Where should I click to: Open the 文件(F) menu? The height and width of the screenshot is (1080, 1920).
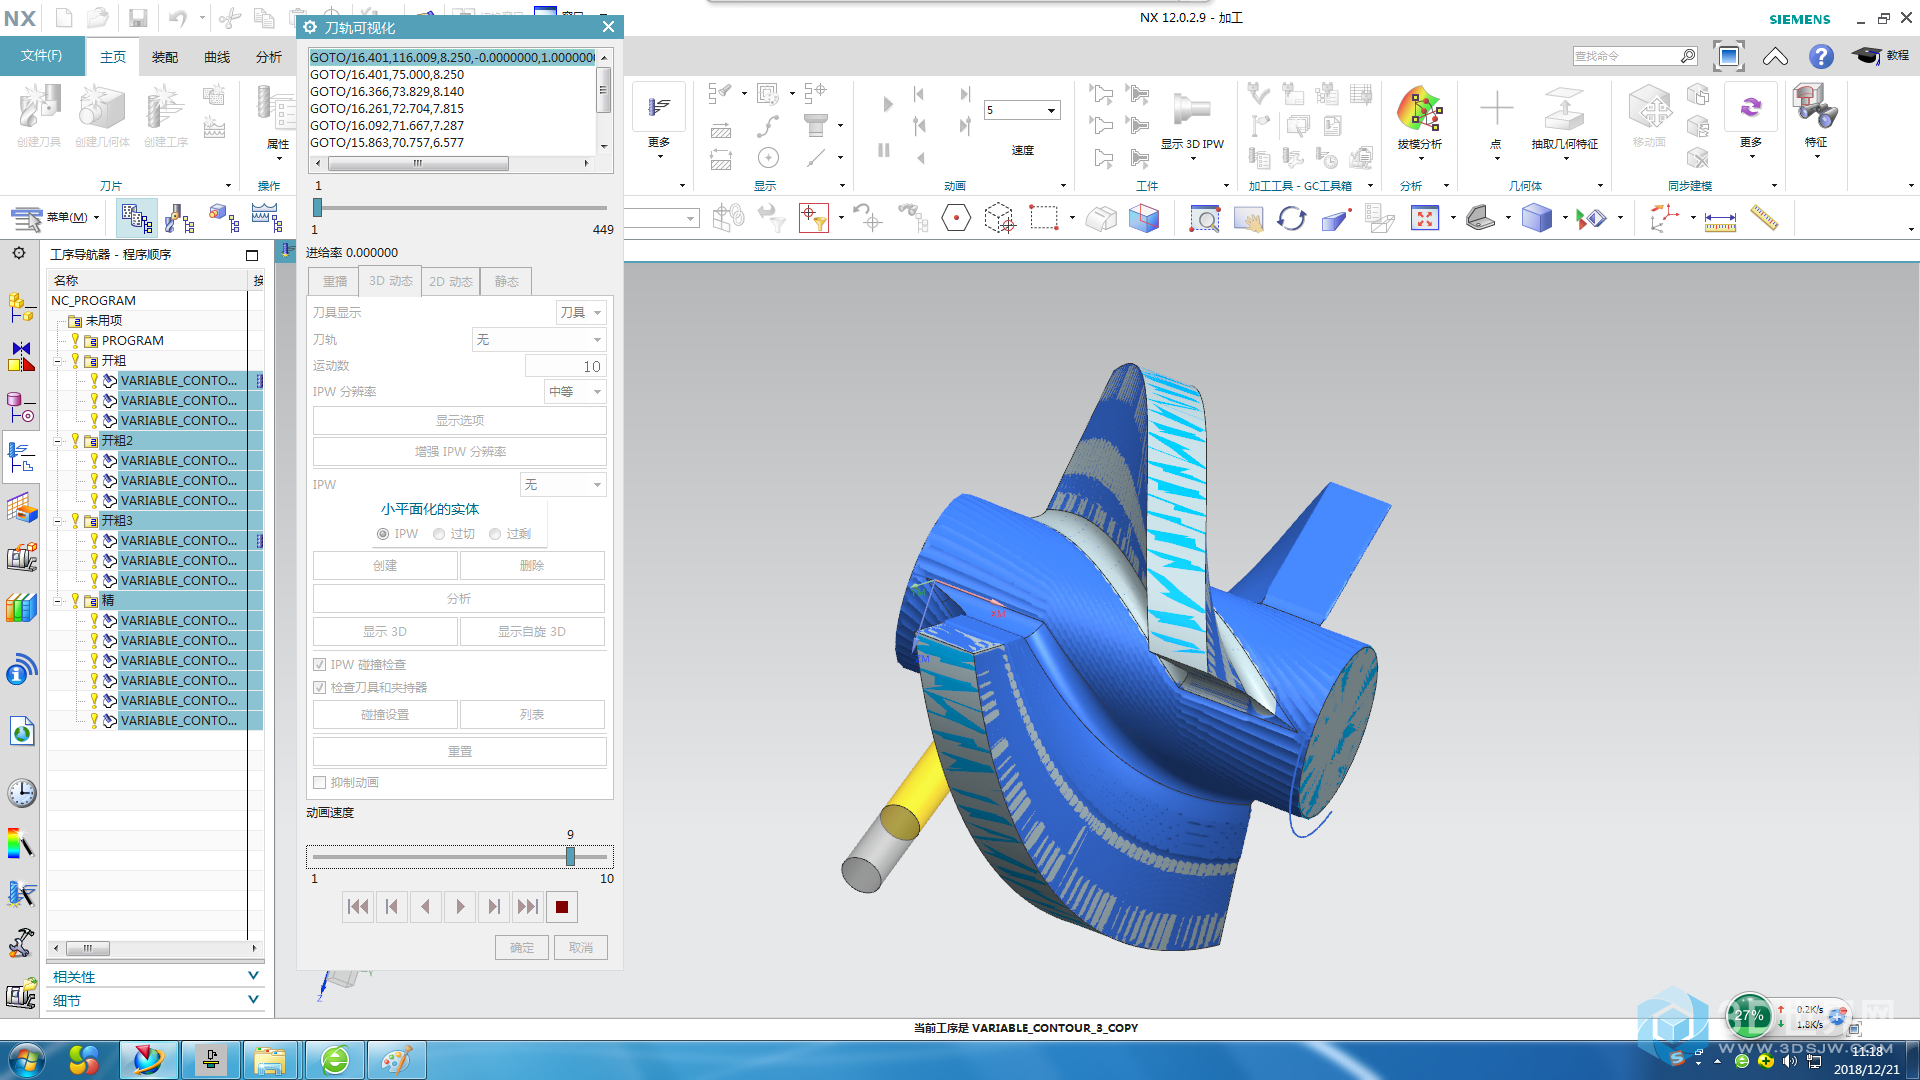point(41,56)
